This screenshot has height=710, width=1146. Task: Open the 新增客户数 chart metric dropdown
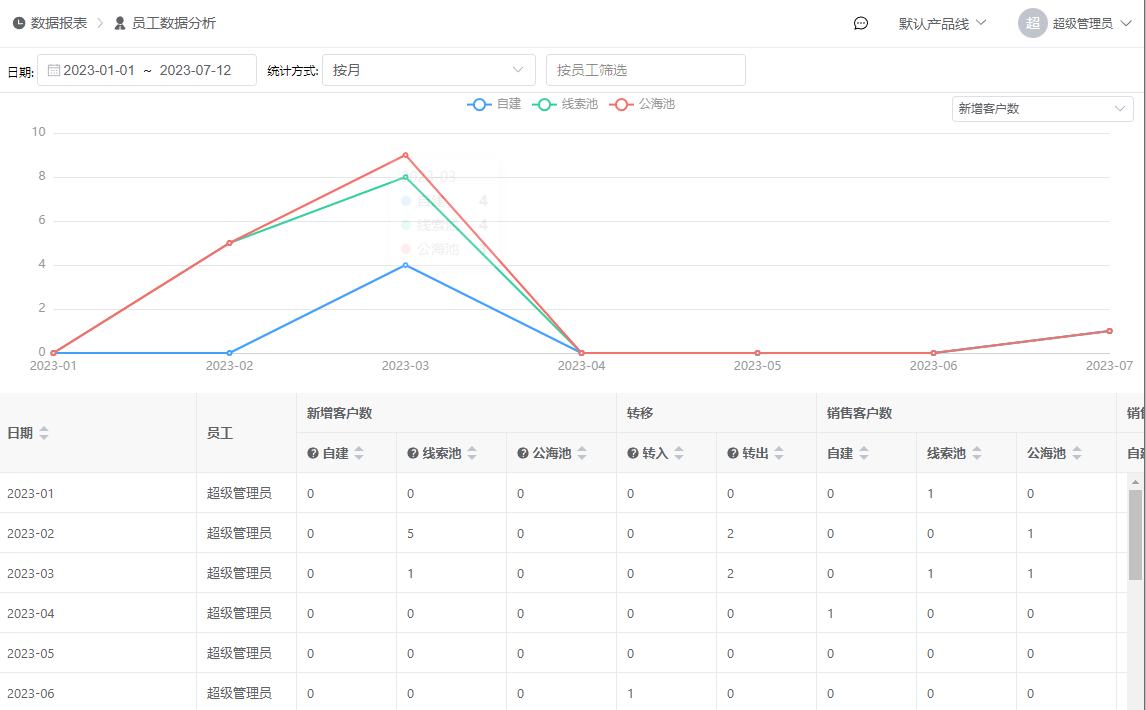pos(1042,109)
